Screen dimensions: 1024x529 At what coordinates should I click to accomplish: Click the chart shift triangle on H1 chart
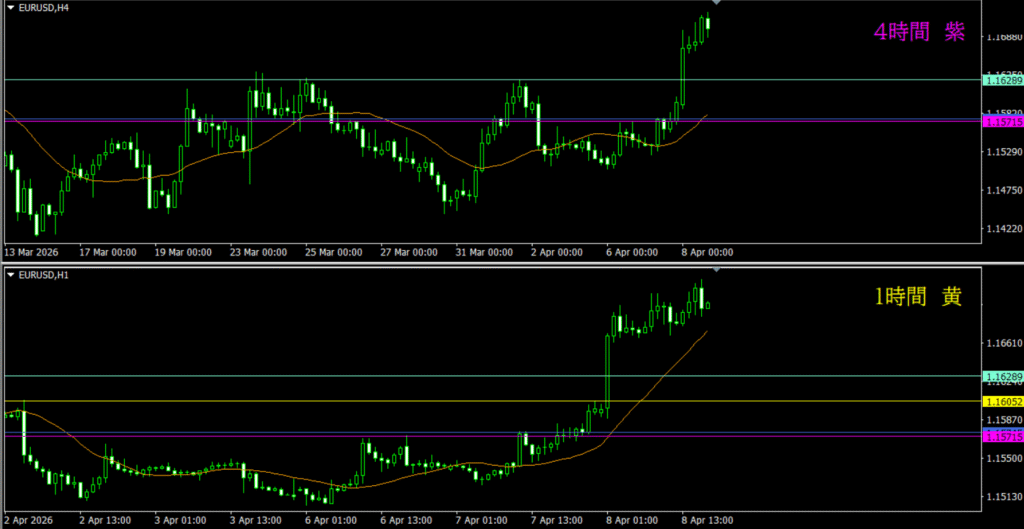716,270
